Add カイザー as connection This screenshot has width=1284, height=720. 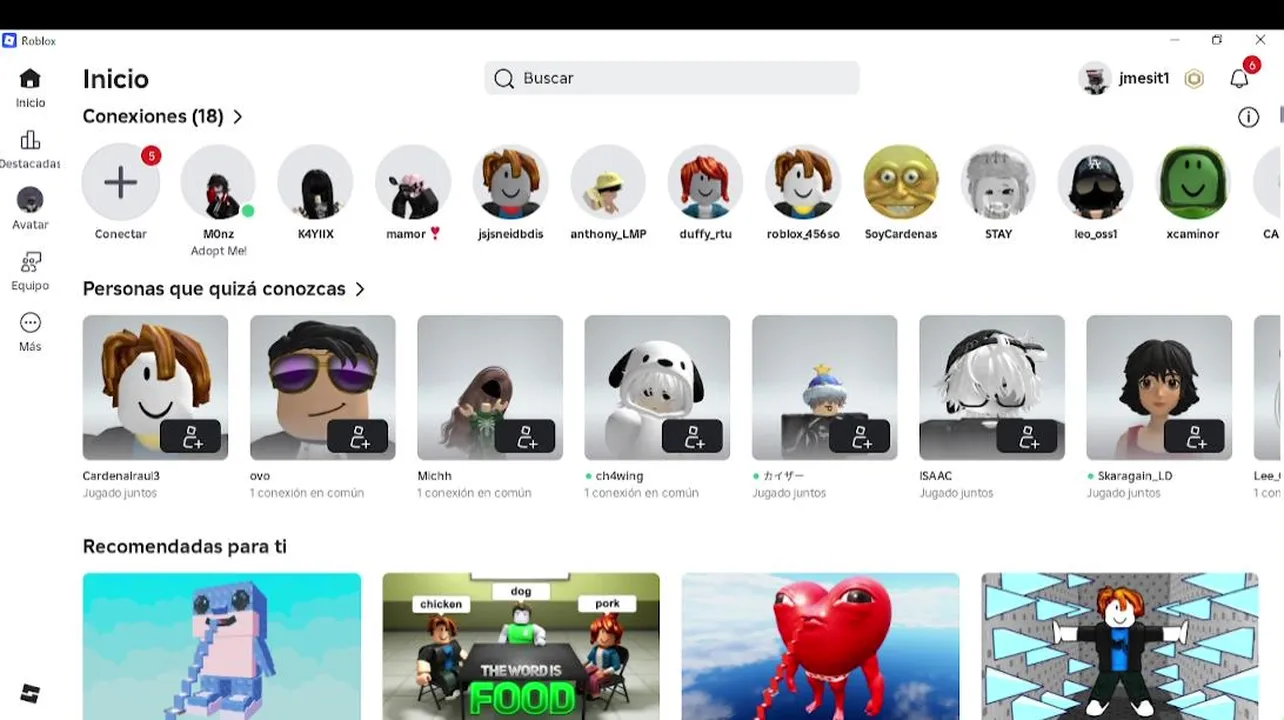[x=862, y=438]
